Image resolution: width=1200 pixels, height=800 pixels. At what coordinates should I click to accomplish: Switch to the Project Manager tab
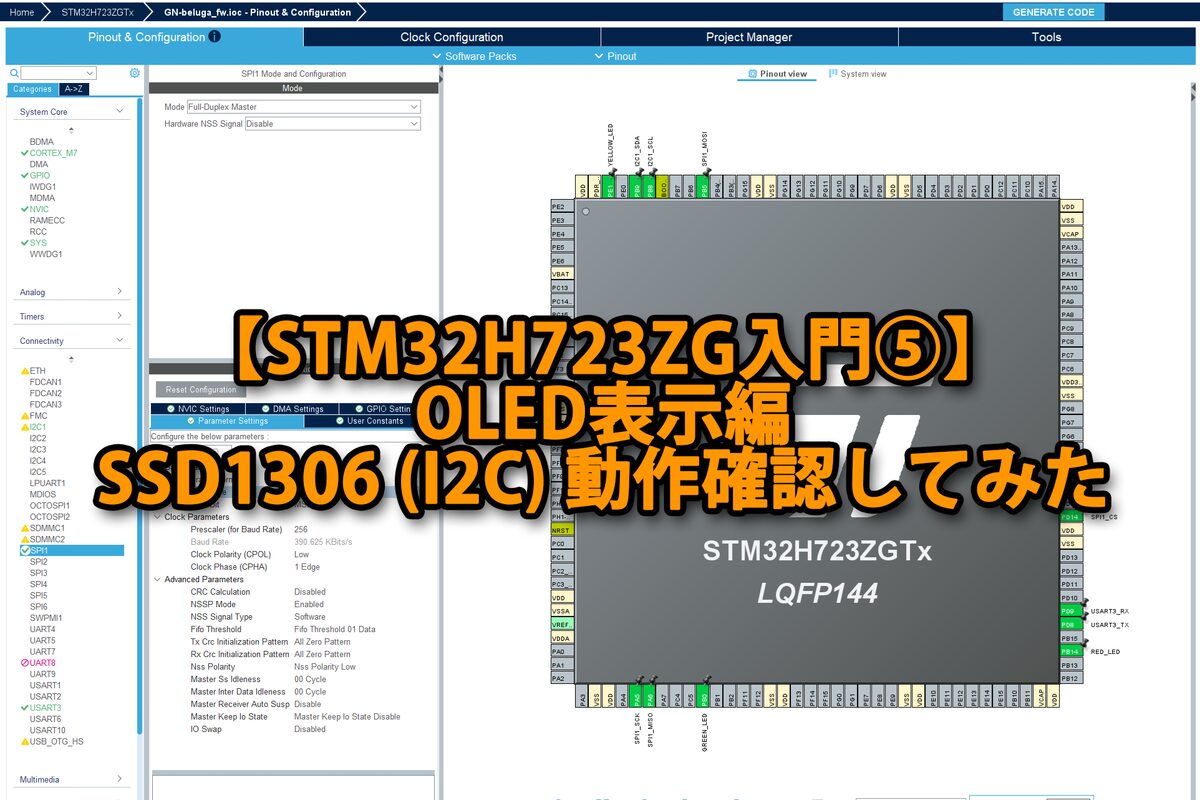click(x=749, y=37)
